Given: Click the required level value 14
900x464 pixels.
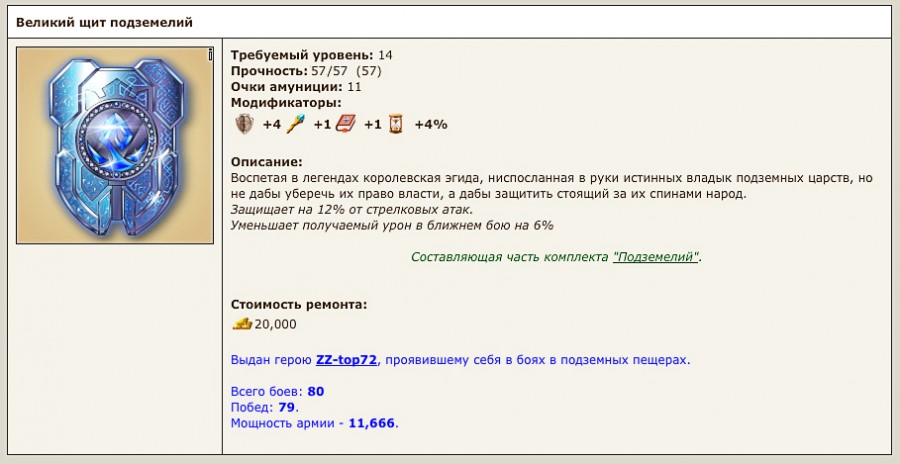Looking at the screenshot, I should tap(385, 56).
